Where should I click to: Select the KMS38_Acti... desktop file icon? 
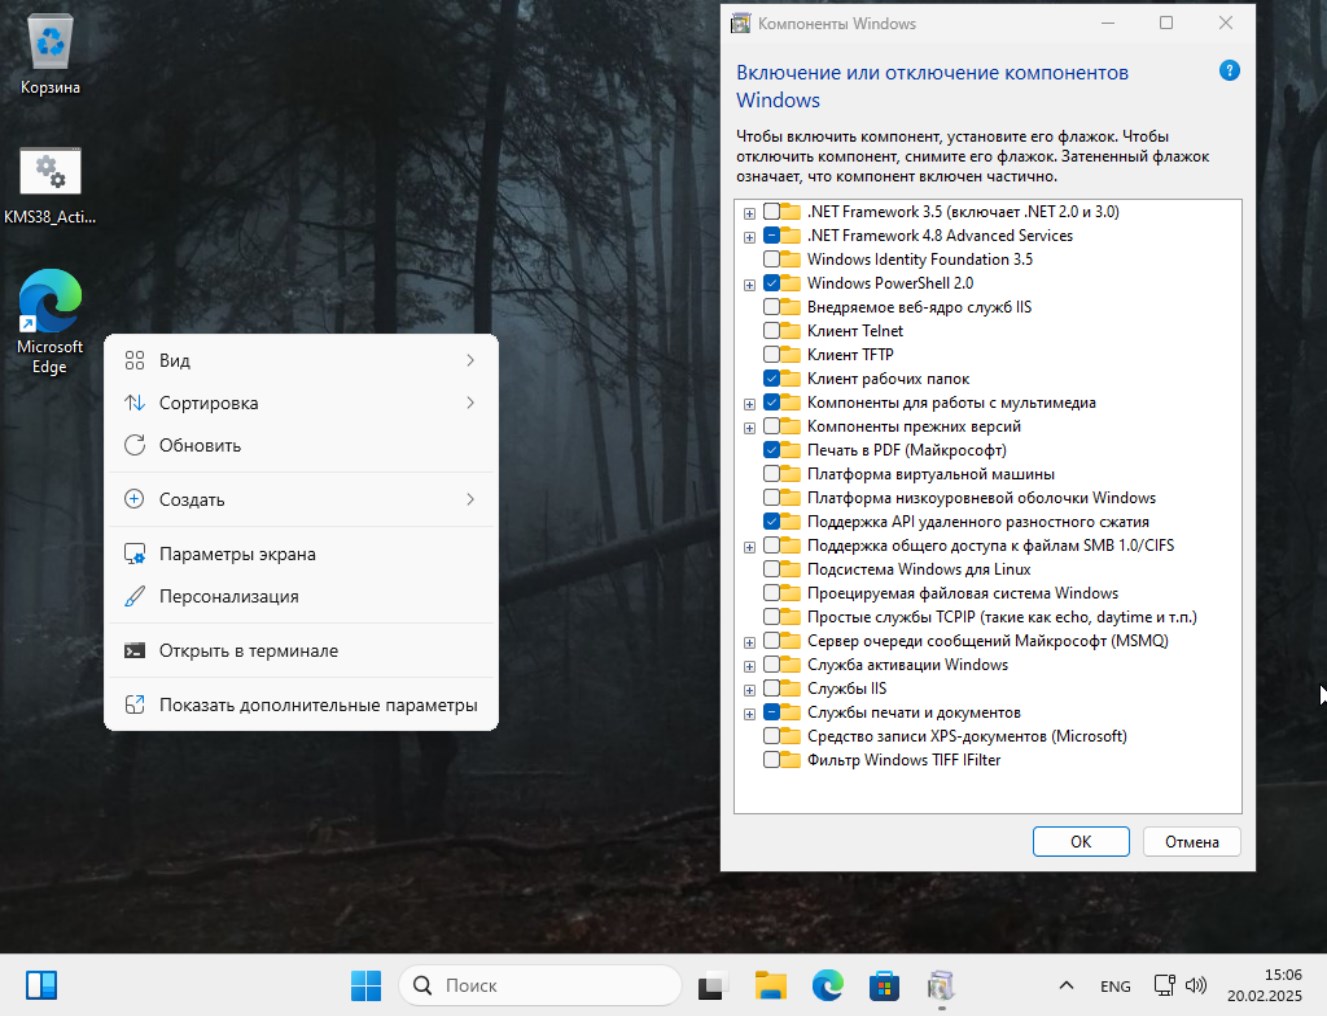[x=50, y=186]
